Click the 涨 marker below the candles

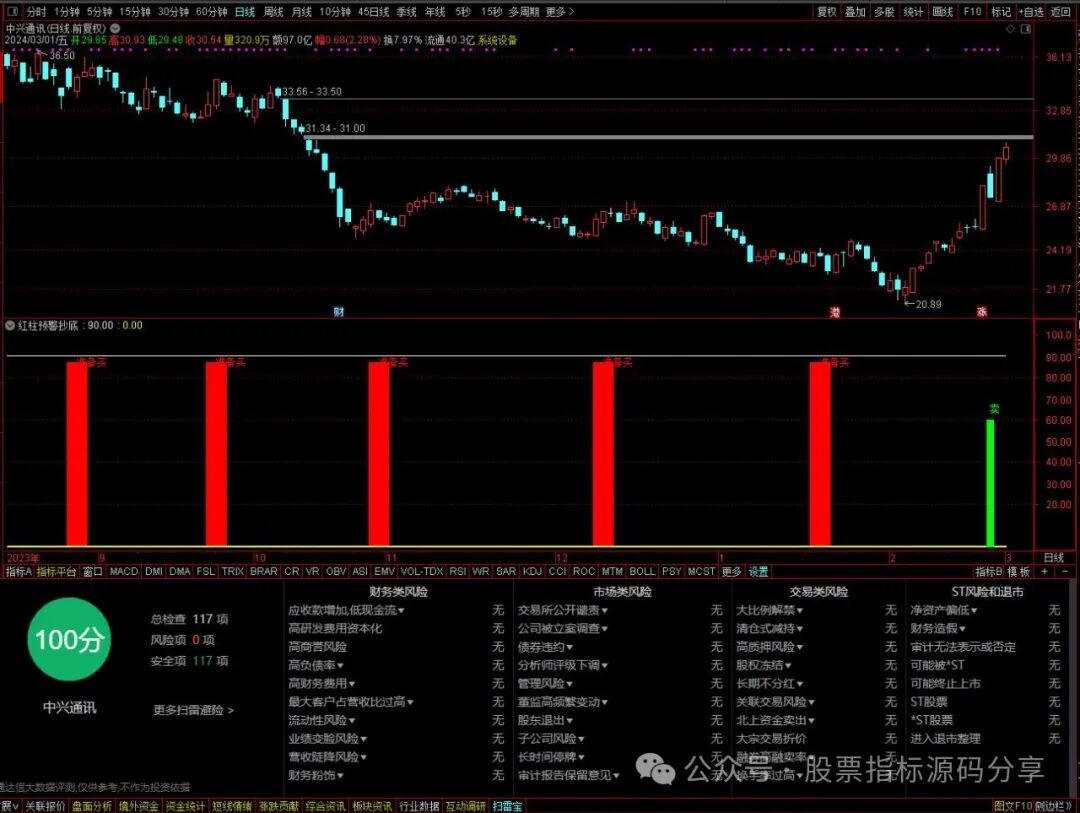982,312
